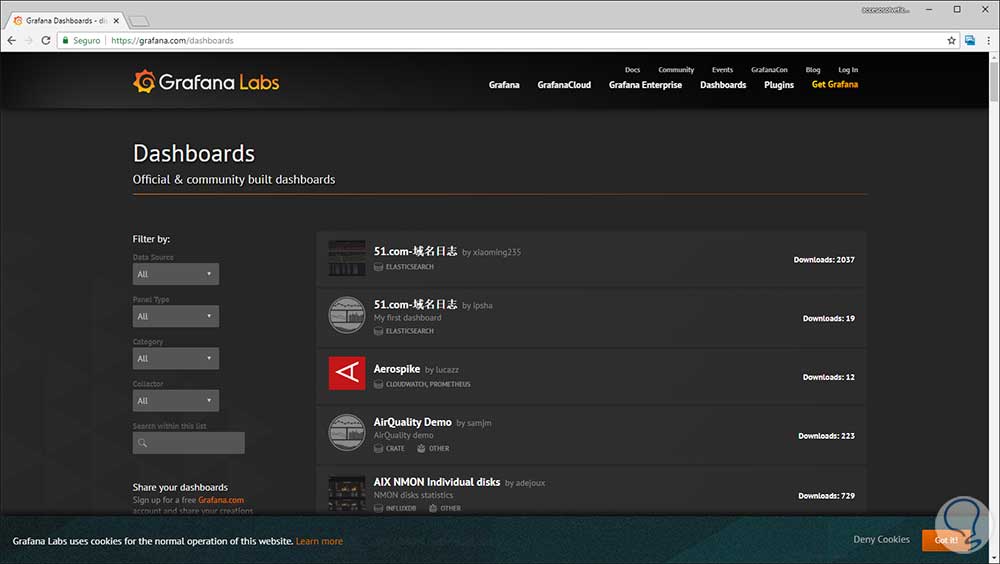Close the Grafana Dashboards browser tab
1000x564 pixels.
[116, 20]
